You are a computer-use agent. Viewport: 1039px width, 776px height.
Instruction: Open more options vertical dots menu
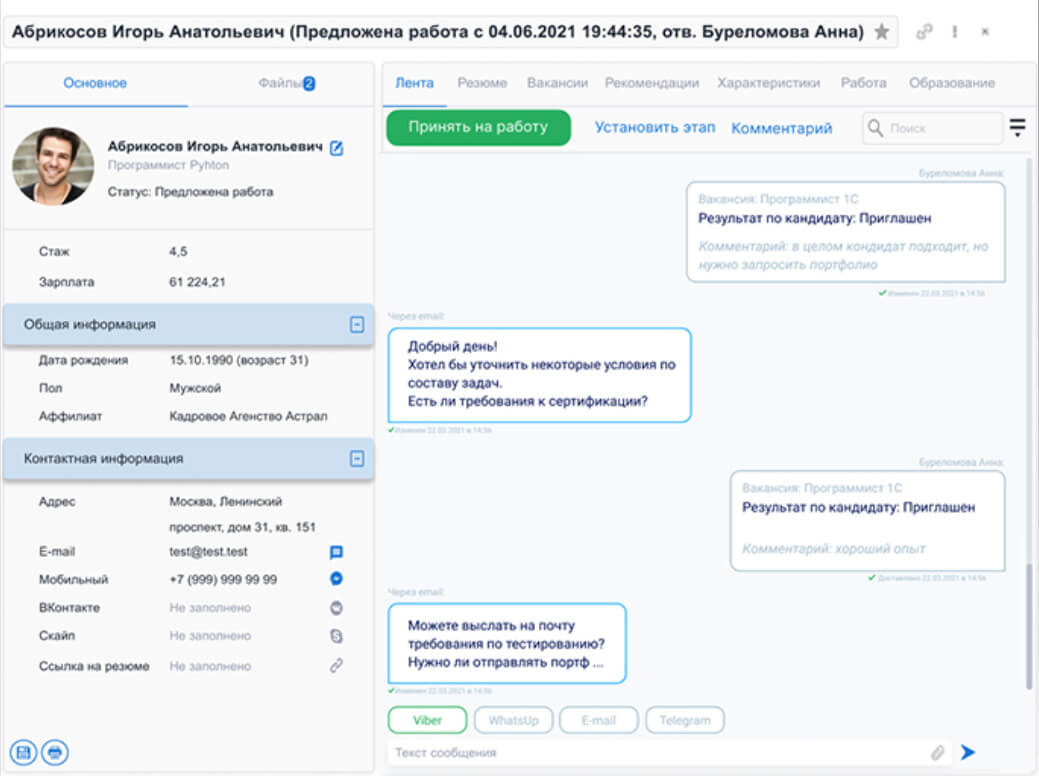pos(955,31)
